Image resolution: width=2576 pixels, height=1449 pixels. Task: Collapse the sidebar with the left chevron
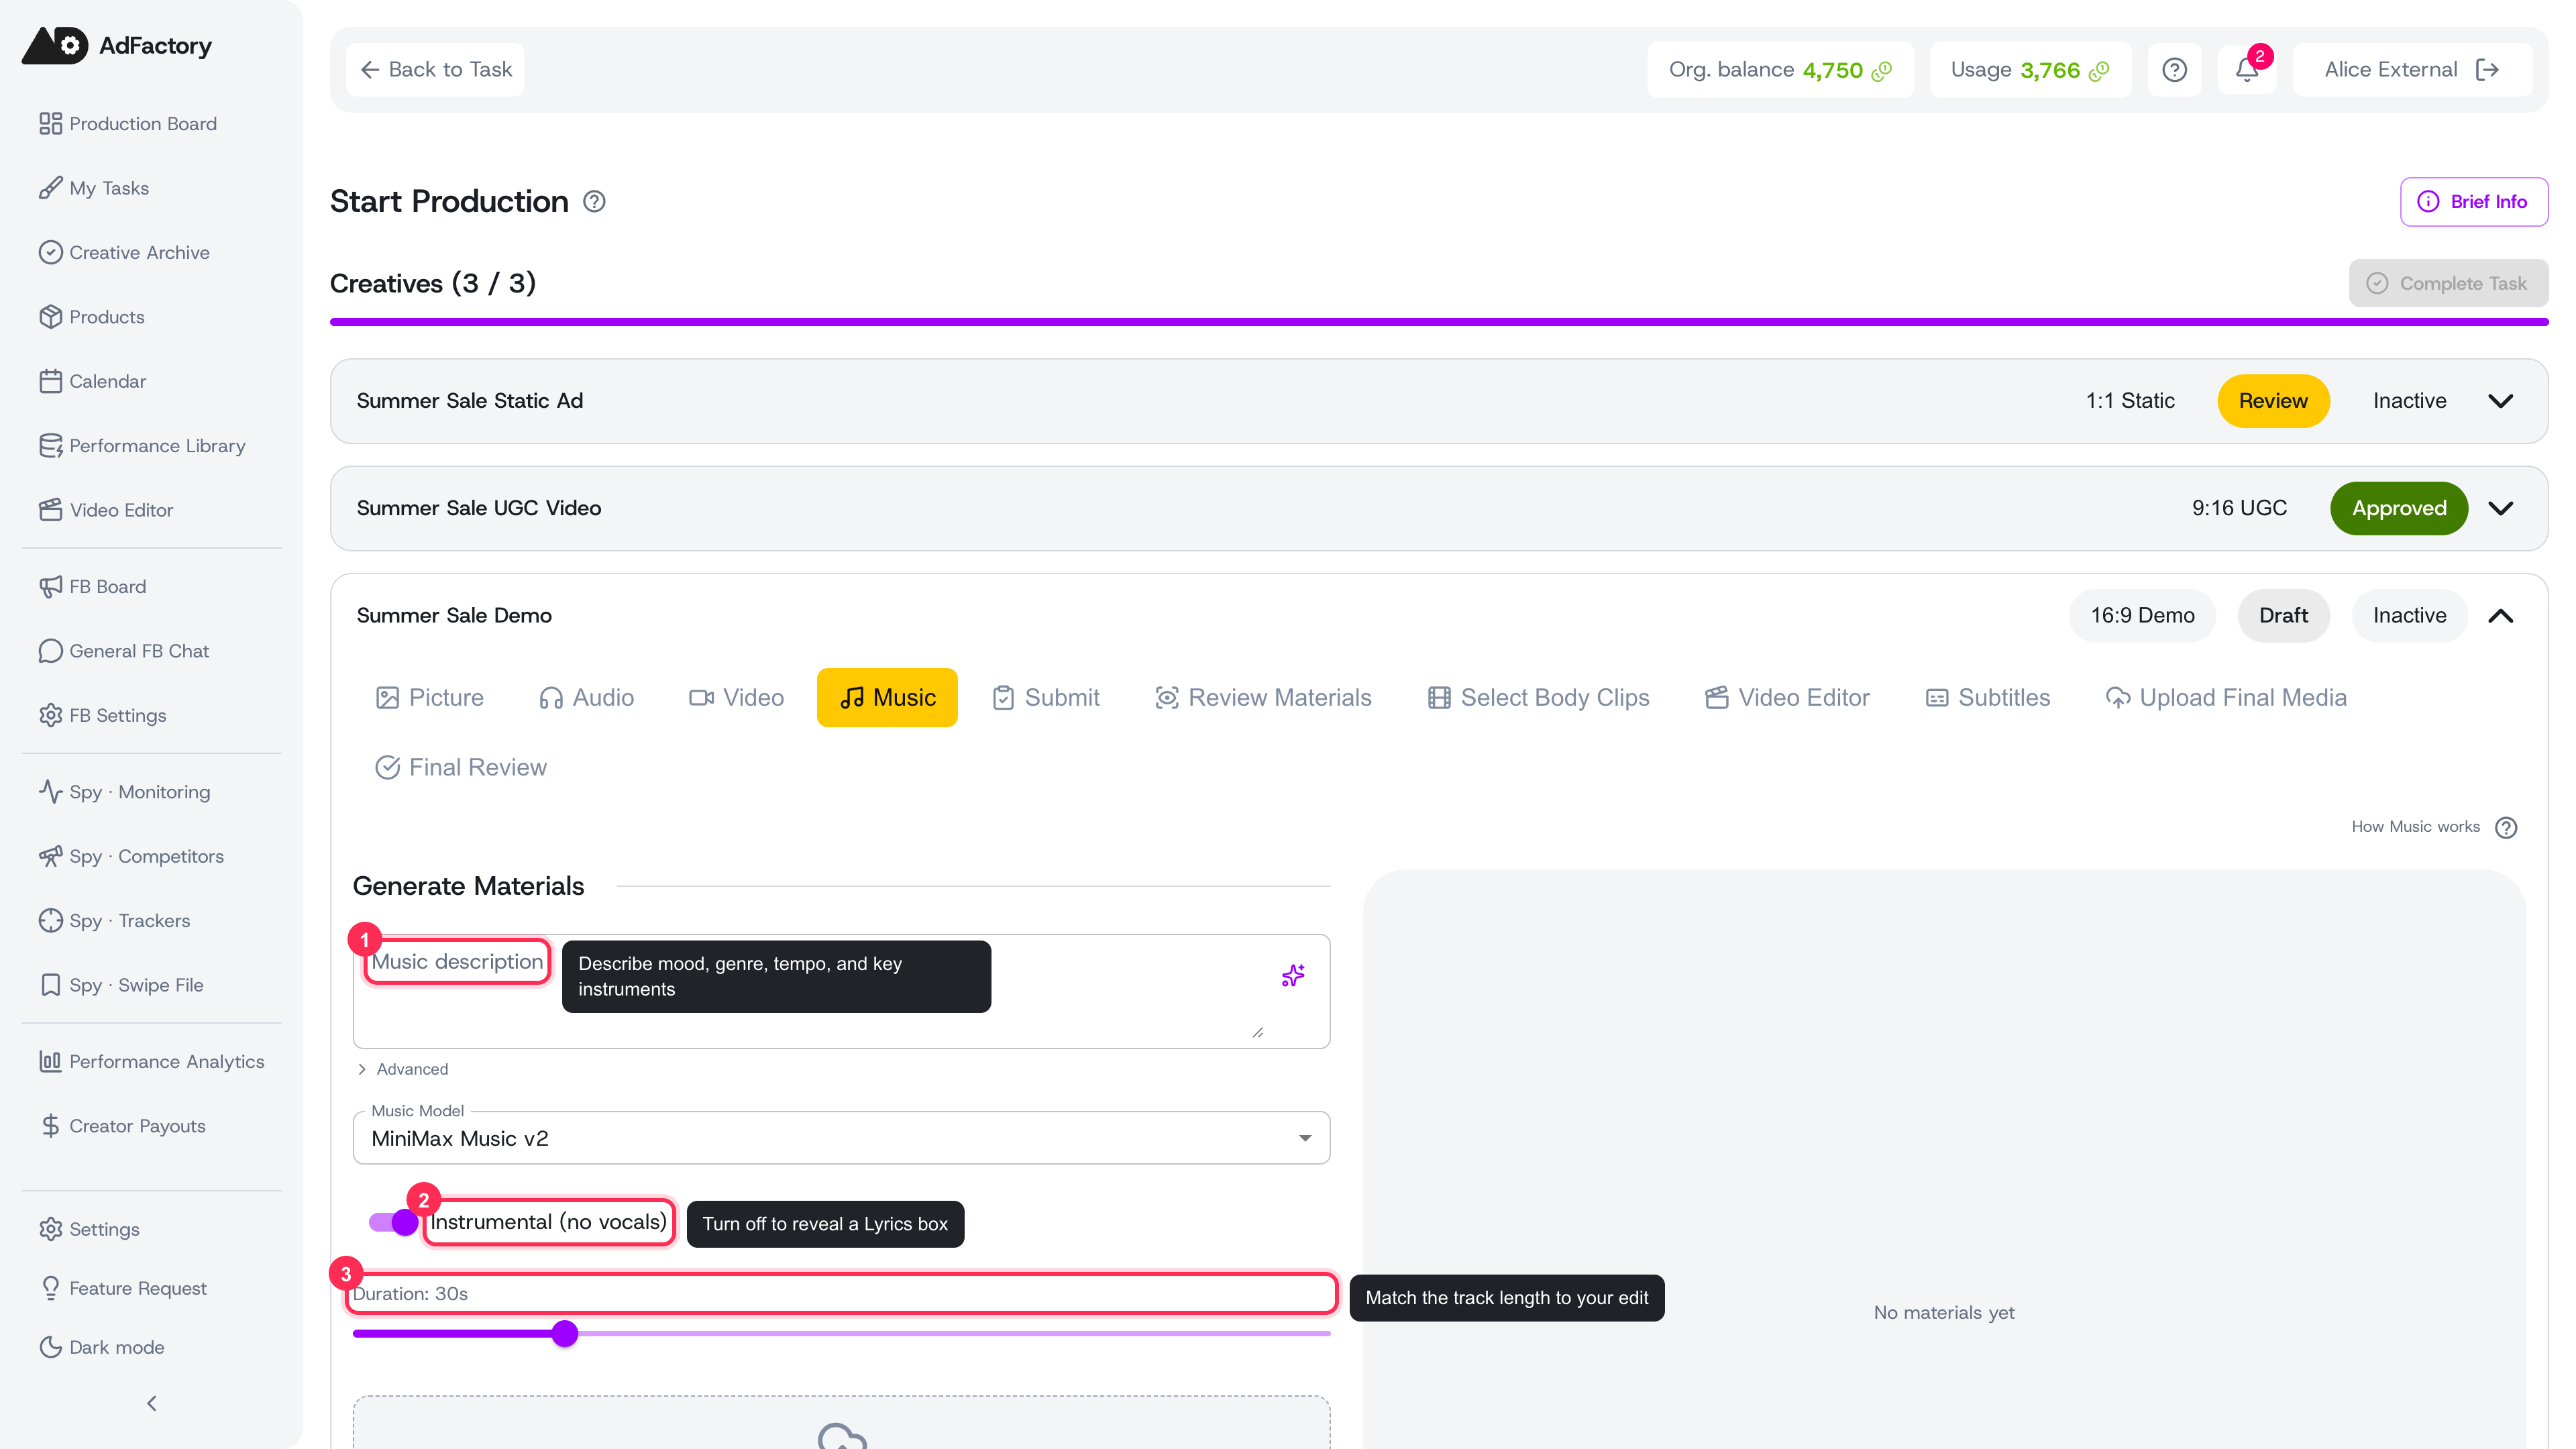pyautogui.click(x=152, y=1403)
